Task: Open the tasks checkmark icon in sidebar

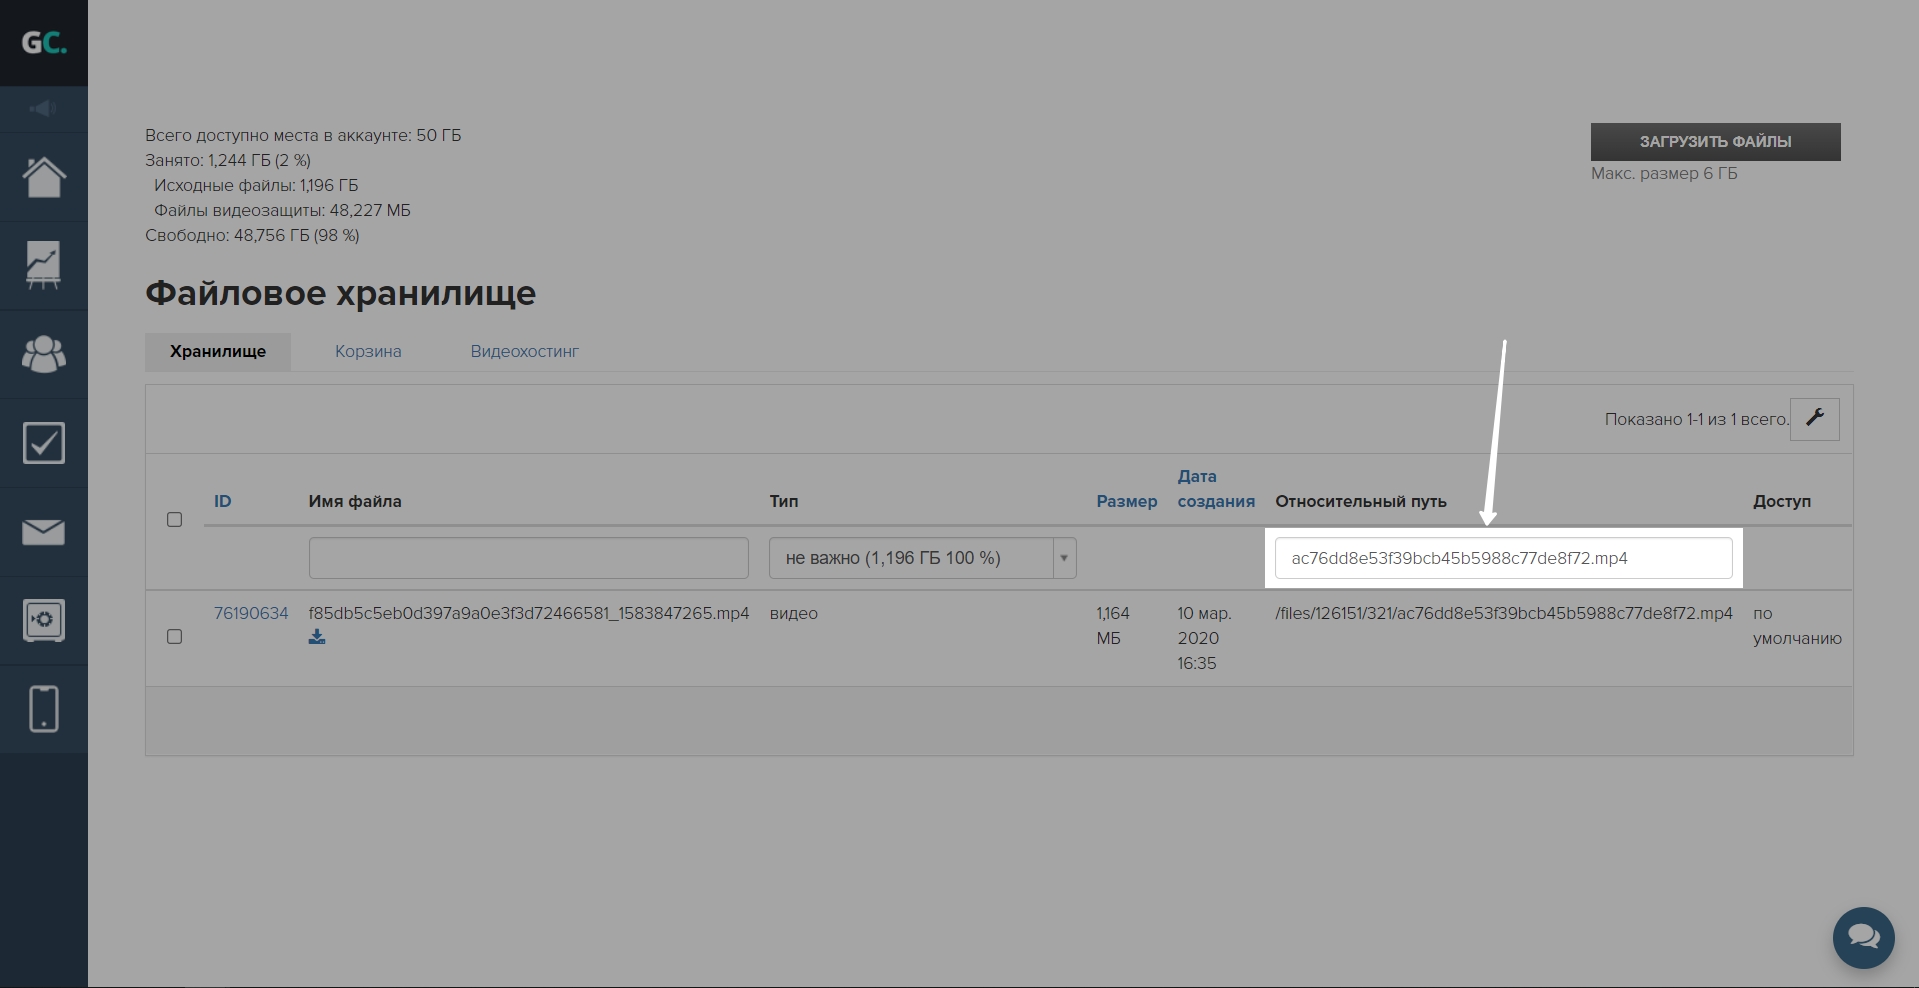Action: tap(44, 443)
